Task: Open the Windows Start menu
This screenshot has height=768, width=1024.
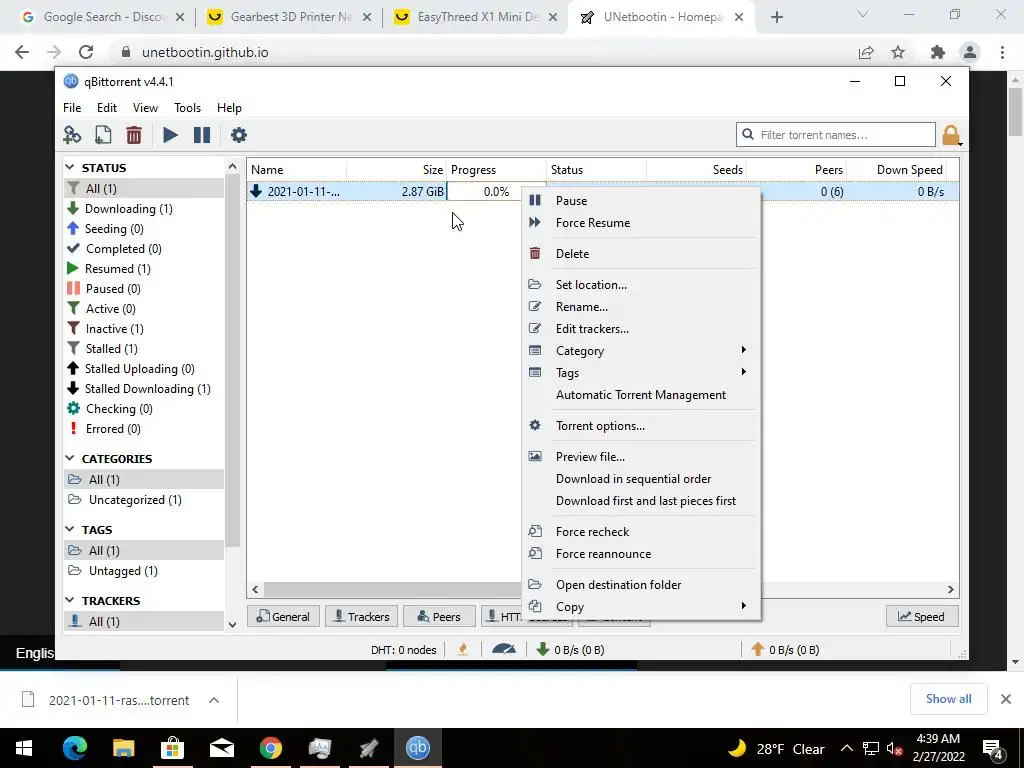Action: (x=24, y=748)
